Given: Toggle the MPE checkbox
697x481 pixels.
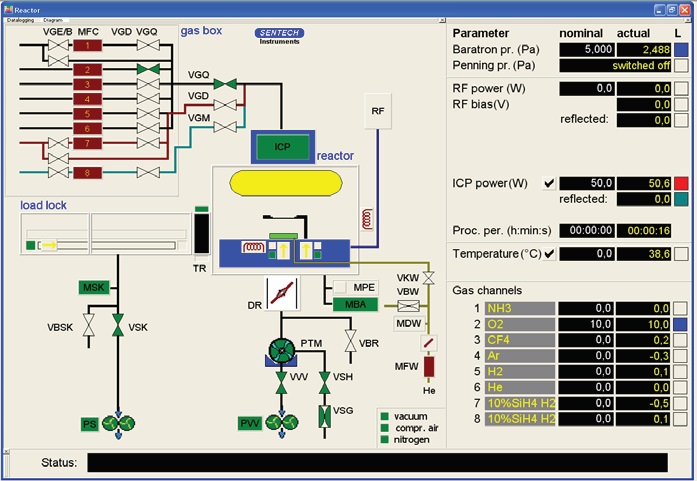Looking at the screenshot, I should (x=340, y=287).
